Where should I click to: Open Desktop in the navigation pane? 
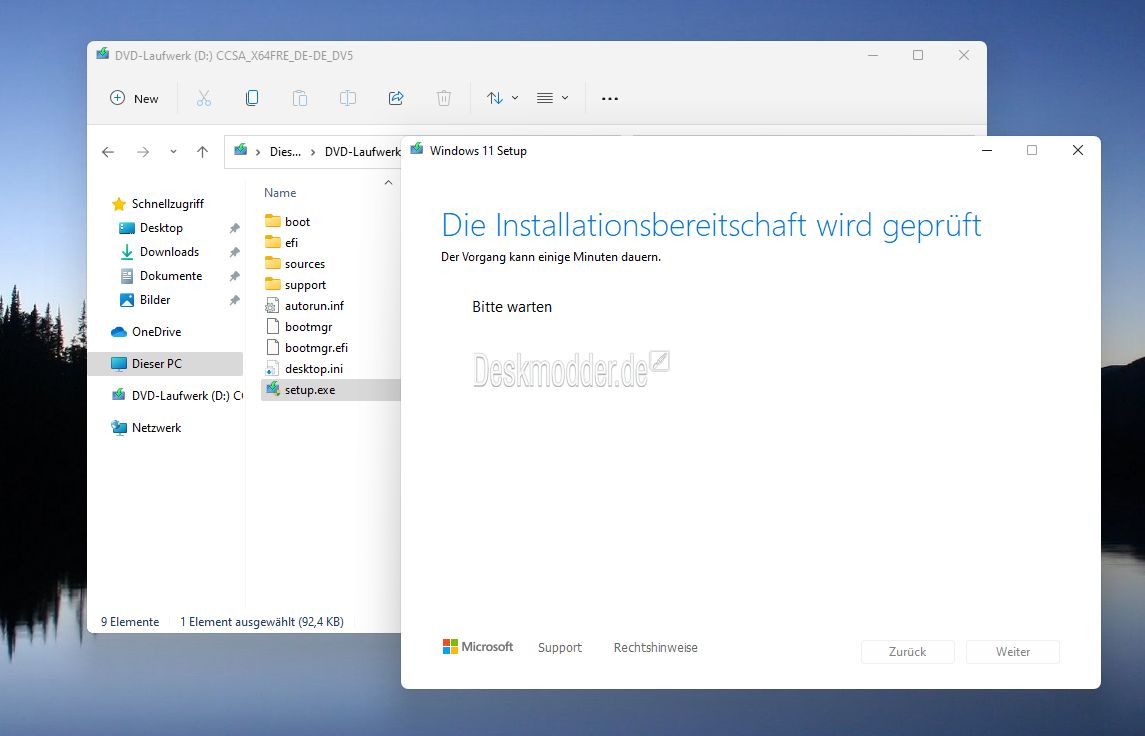coord(161,228)
